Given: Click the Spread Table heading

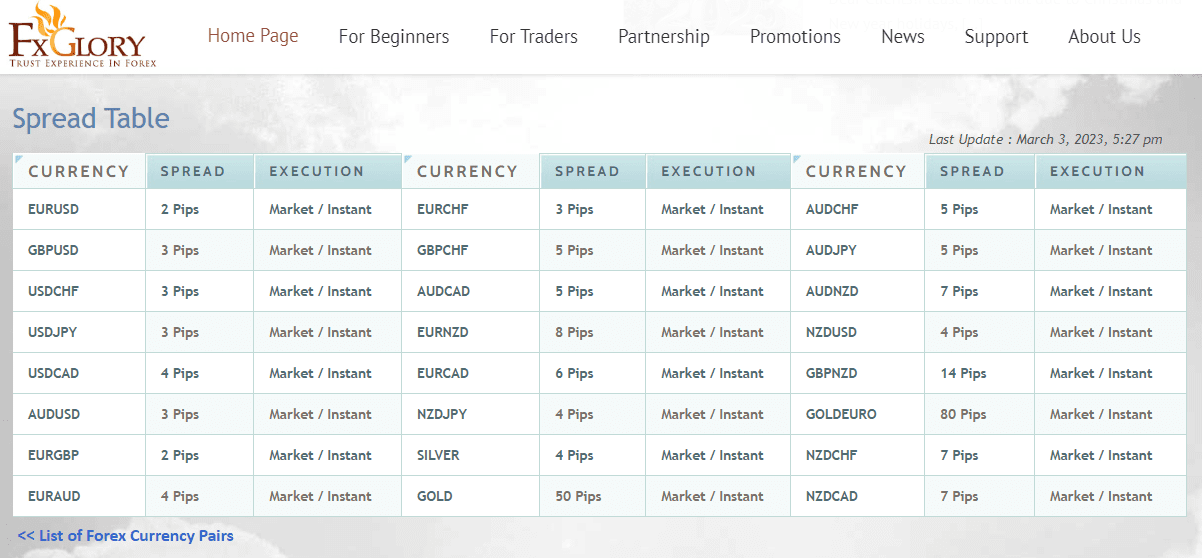Looking at the screenshot, I should [x=91, y=119].
